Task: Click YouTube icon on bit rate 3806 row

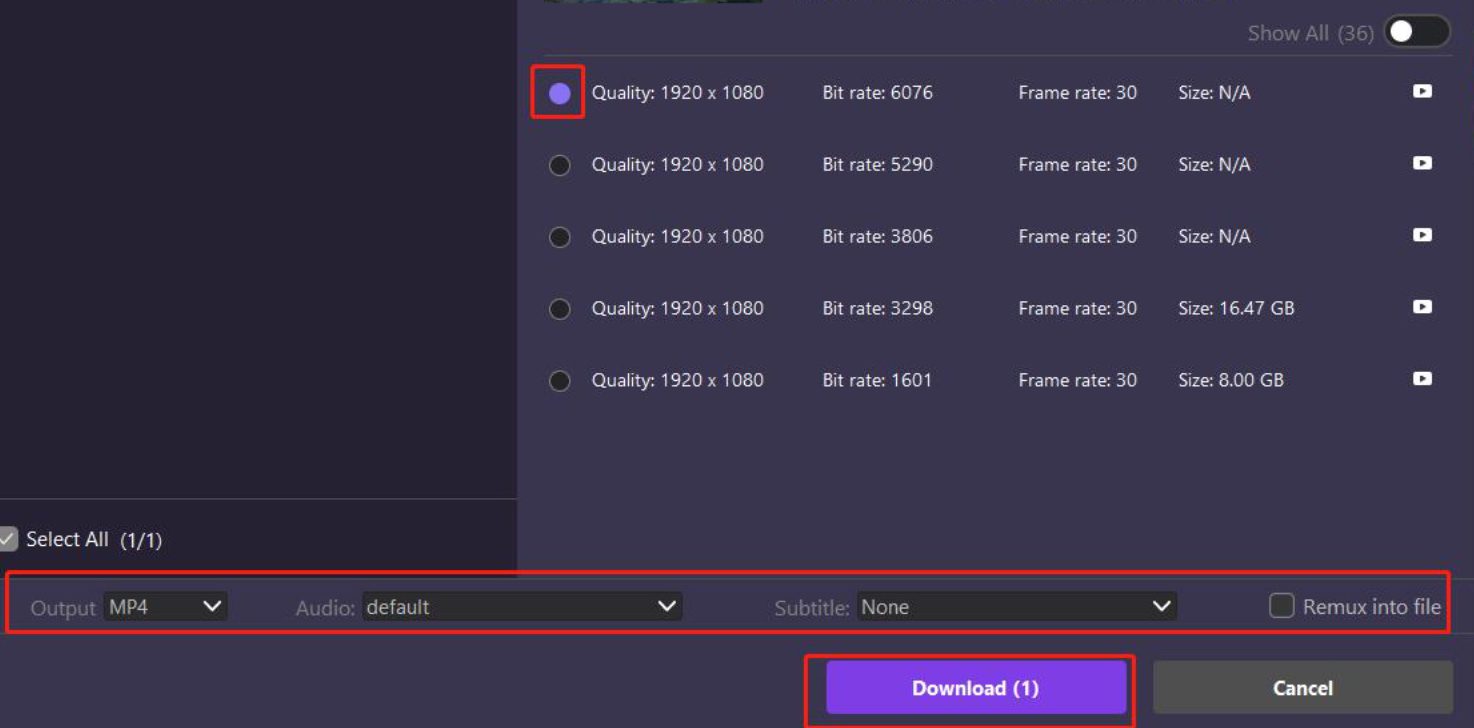Action: coord(1421,236)
